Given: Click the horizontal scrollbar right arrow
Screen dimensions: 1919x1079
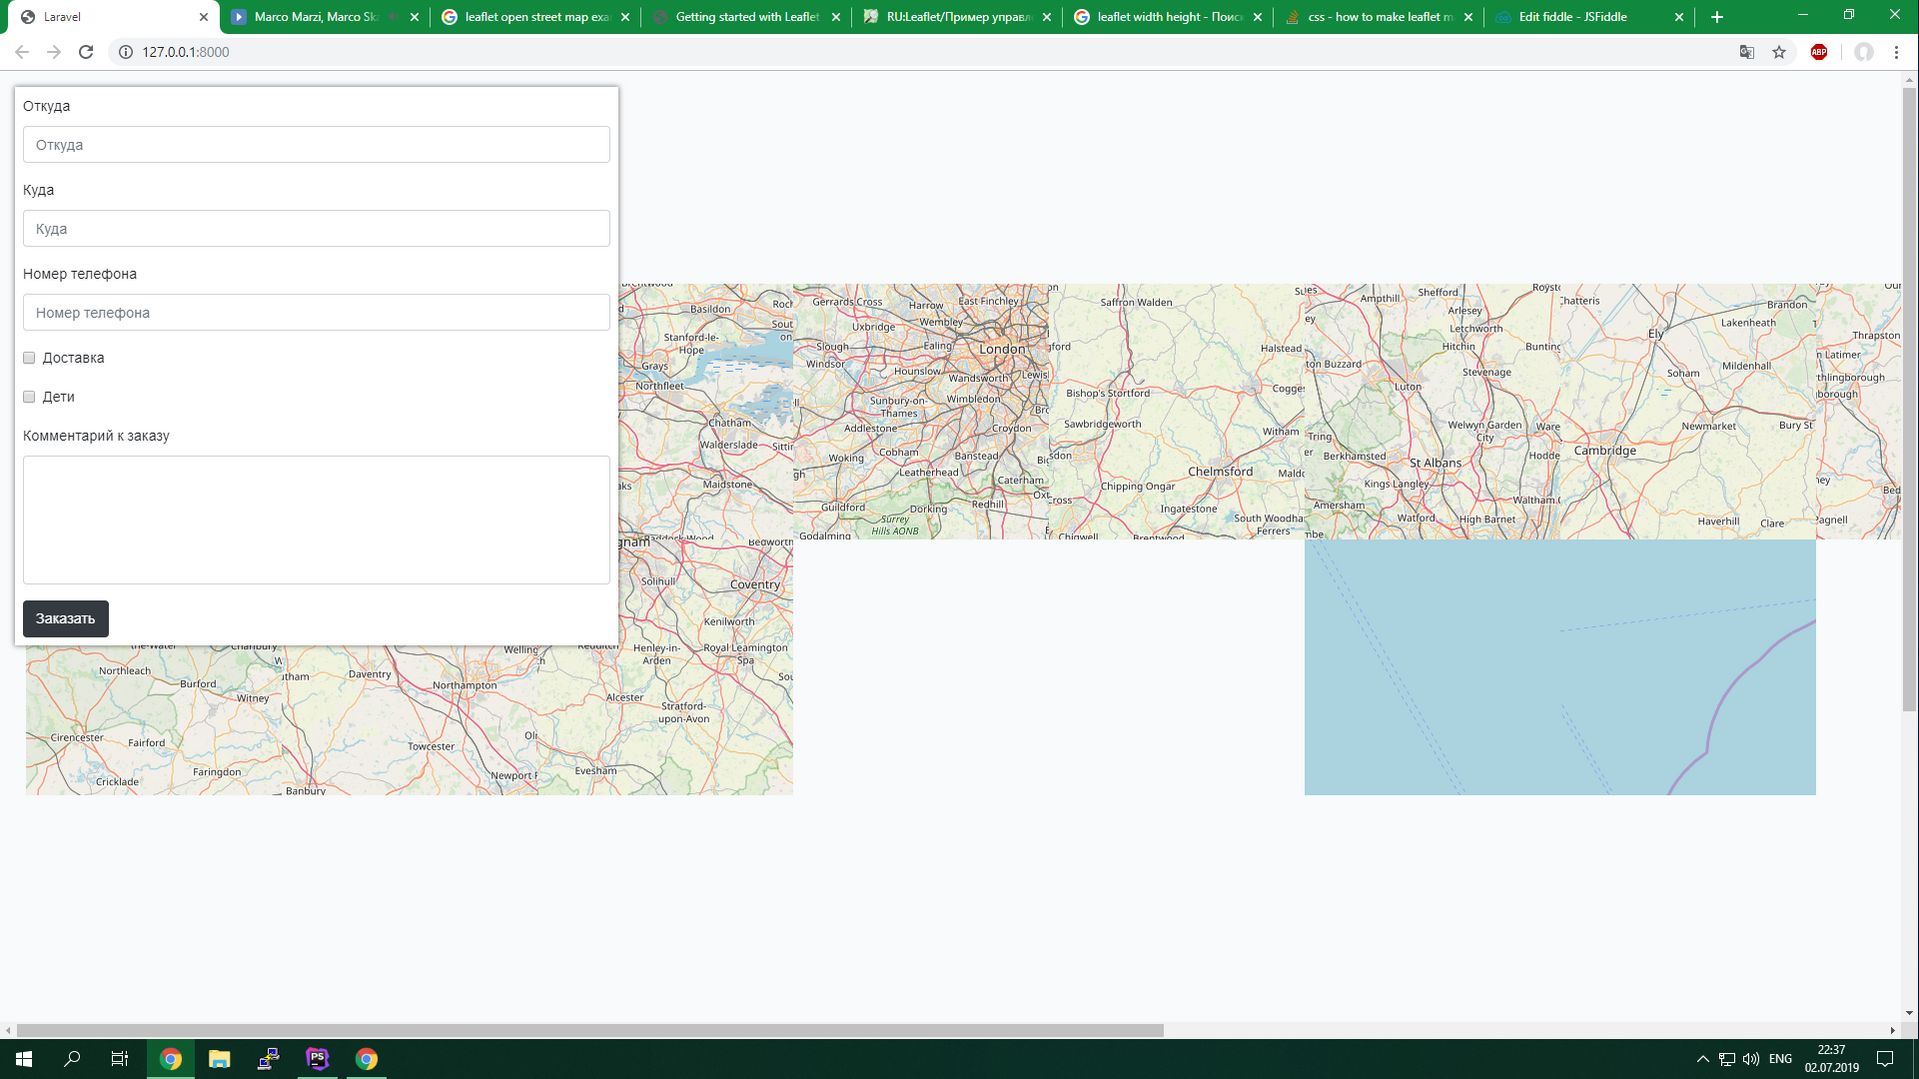Looking at the screenshot, I should [x=1892, y=1030].
